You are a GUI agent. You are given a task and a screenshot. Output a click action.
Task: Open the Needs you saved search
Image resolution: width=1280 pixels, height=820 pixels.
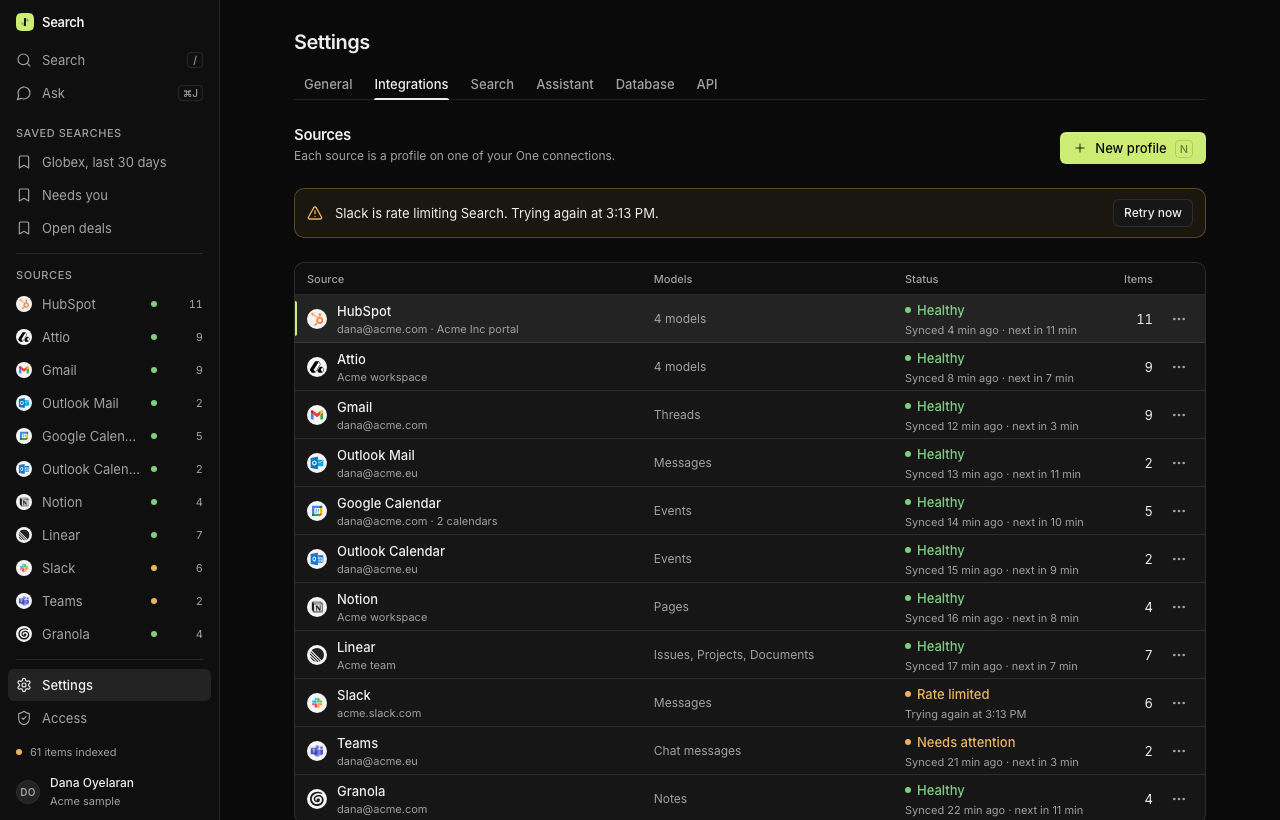(109, 195)
